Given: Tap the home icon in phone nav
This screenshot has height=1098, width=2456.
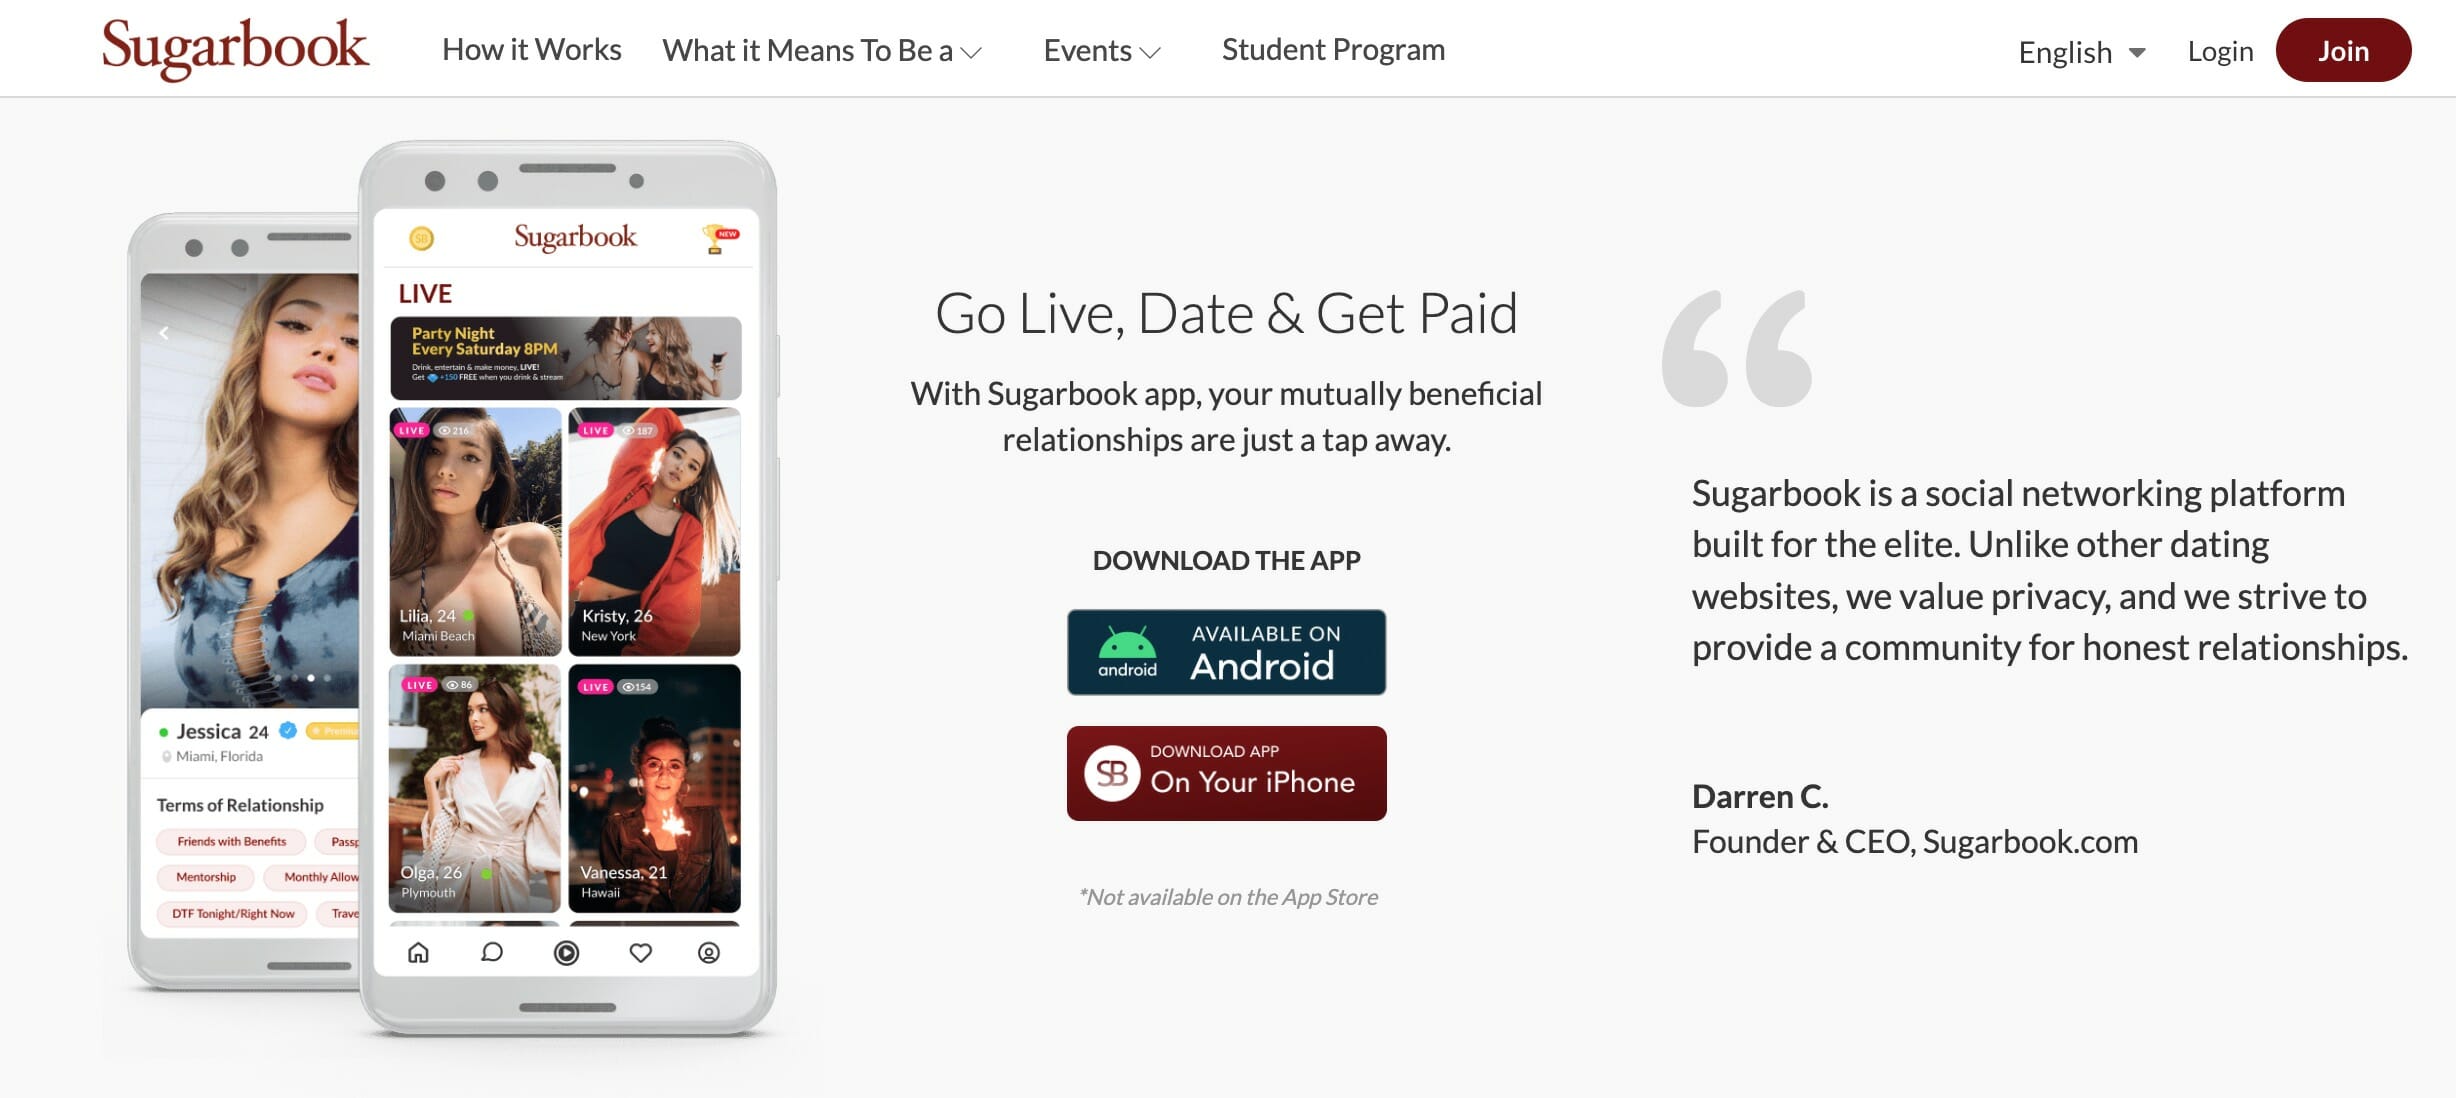Looking at the screenshot, I should tap(418, 952).
